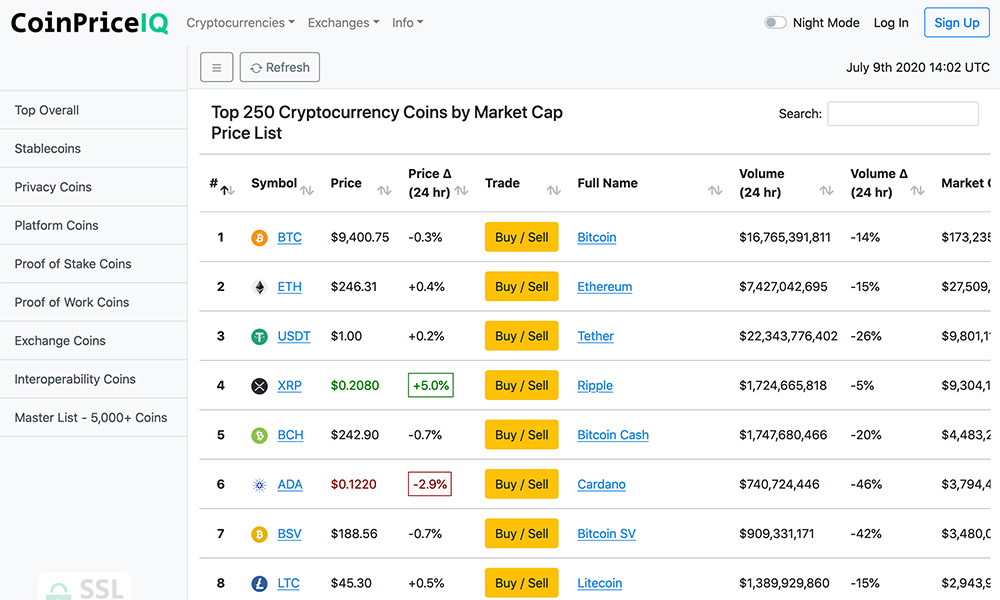This screenshot has width=1000, height=600.
Task: Sort table by Price column arrows
Action: (384, 190)
